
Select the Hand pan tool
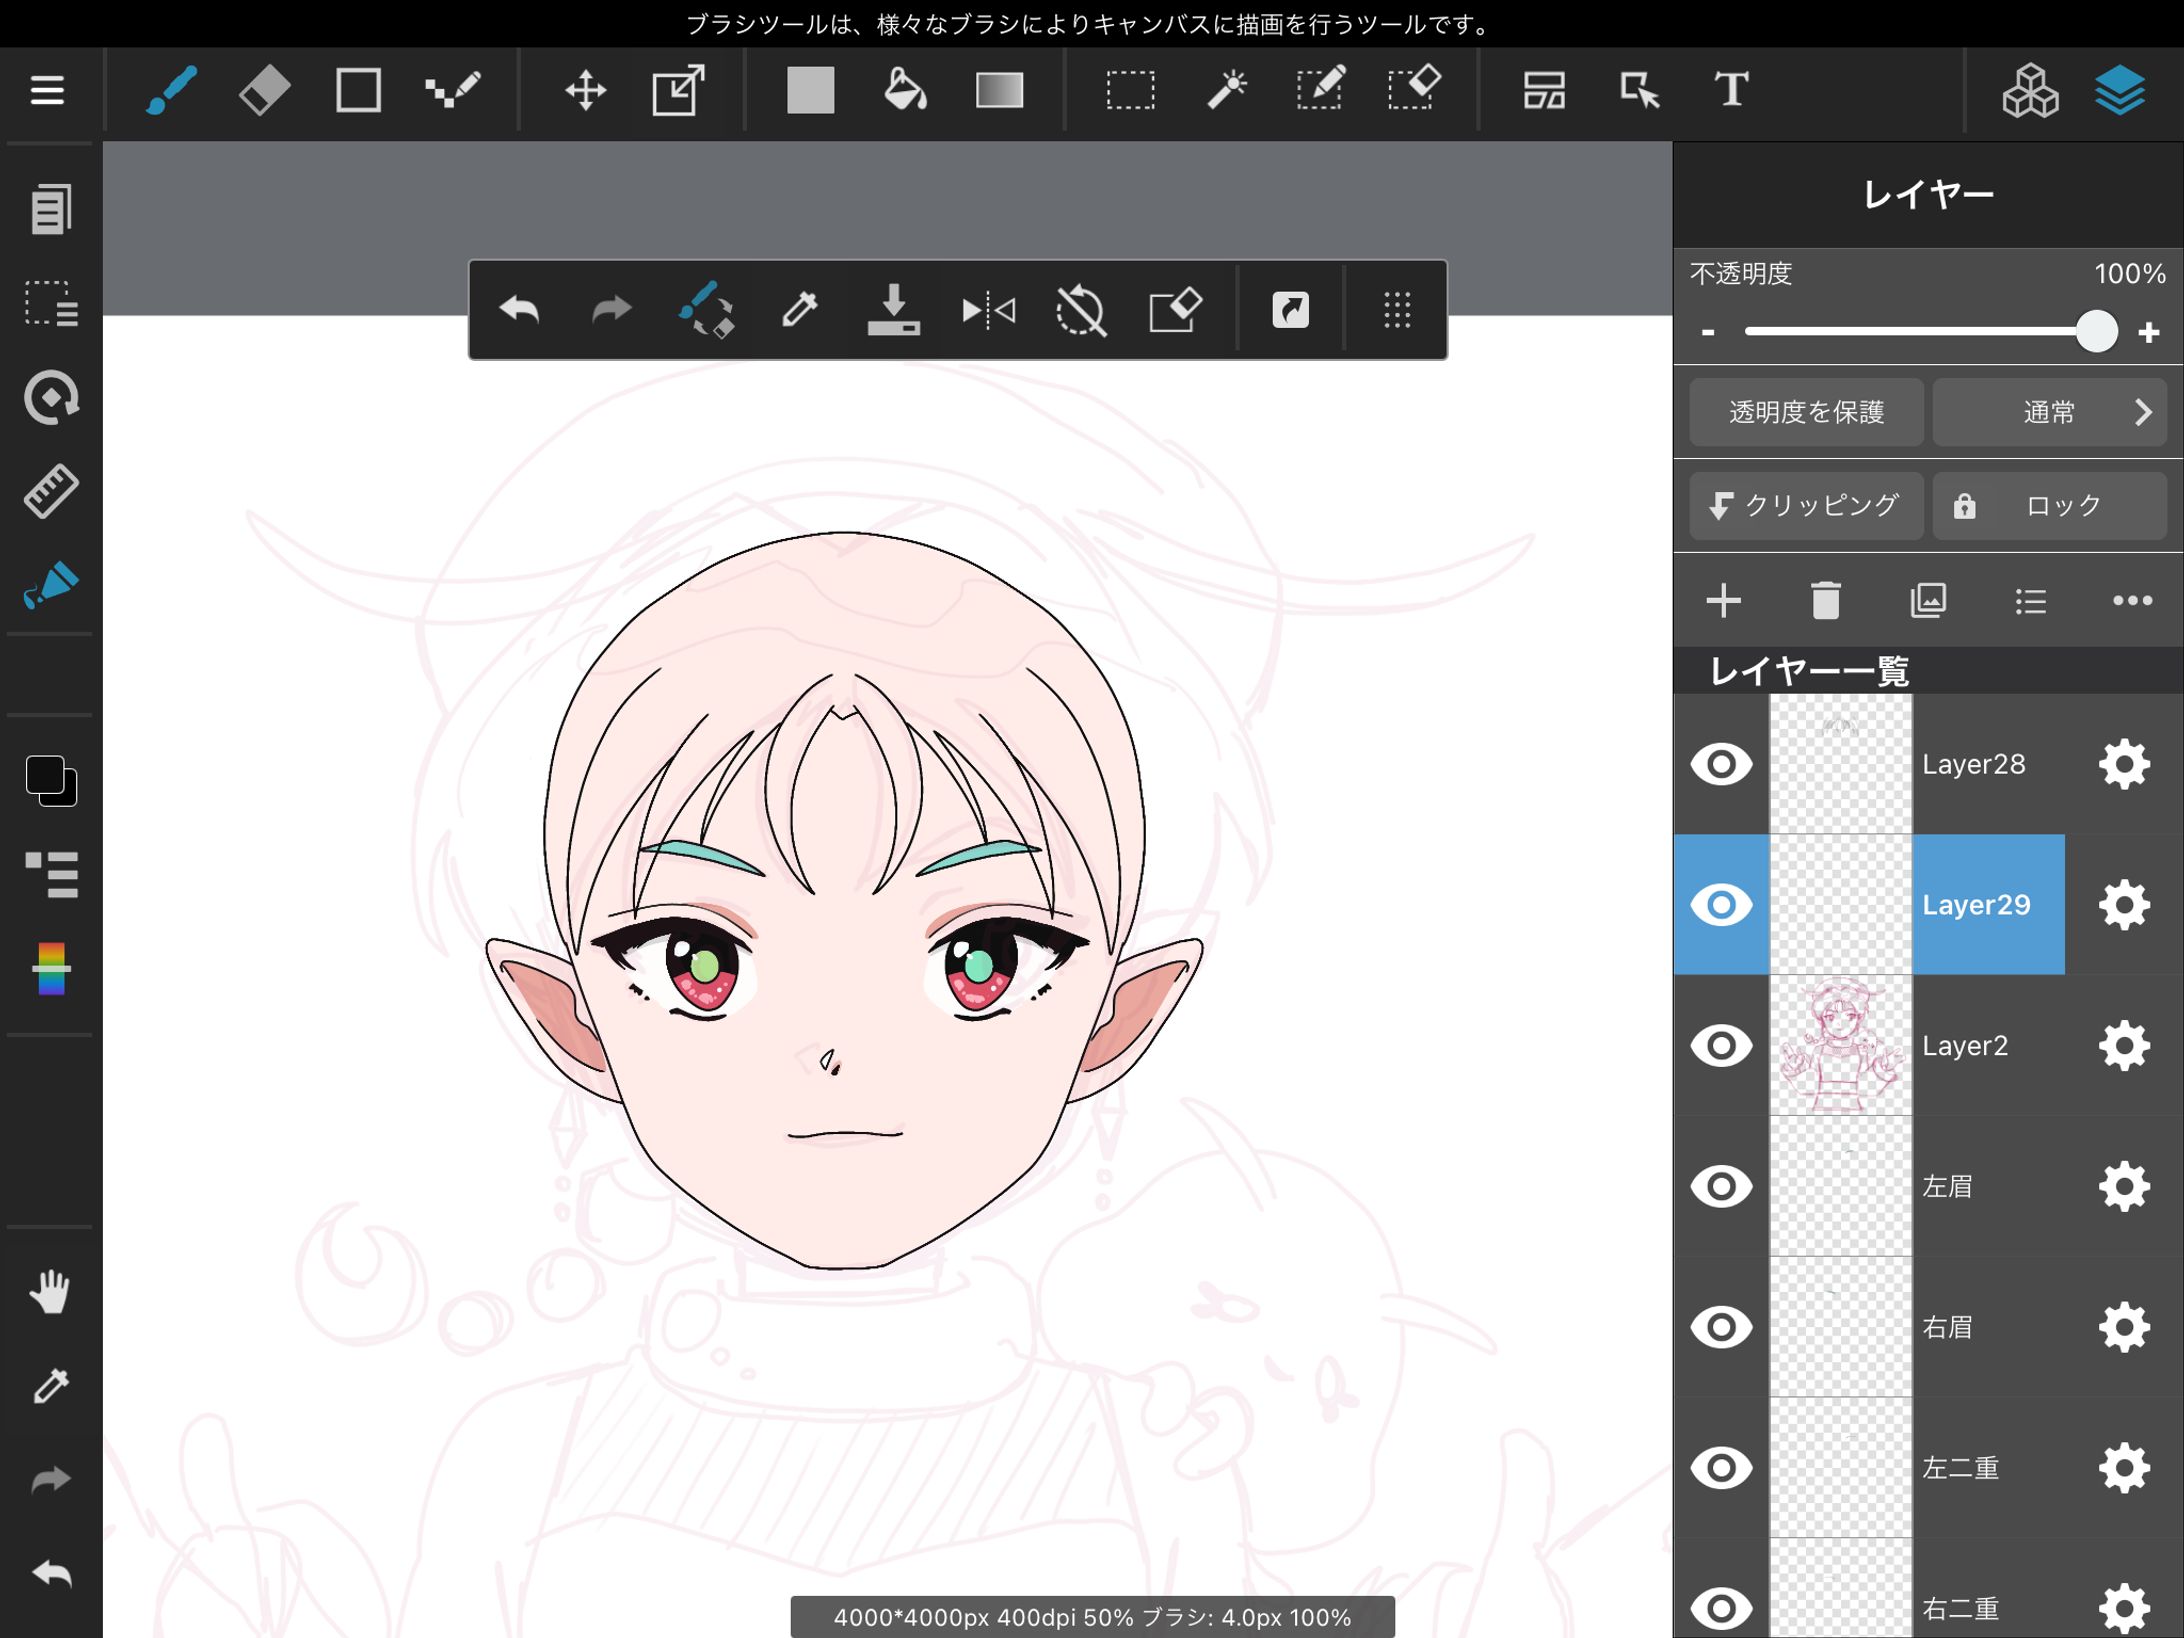[x=50, y=1292]
